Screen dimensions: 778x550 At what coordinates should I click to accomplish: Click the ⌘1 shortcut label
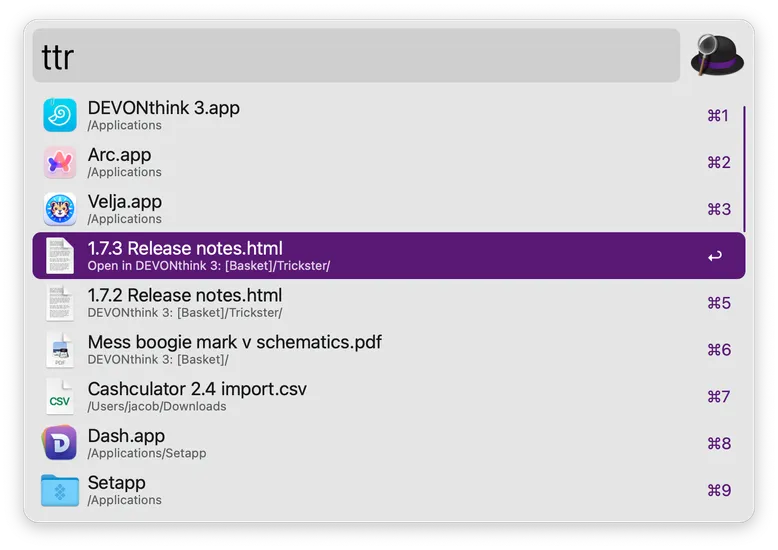[718, 116]
